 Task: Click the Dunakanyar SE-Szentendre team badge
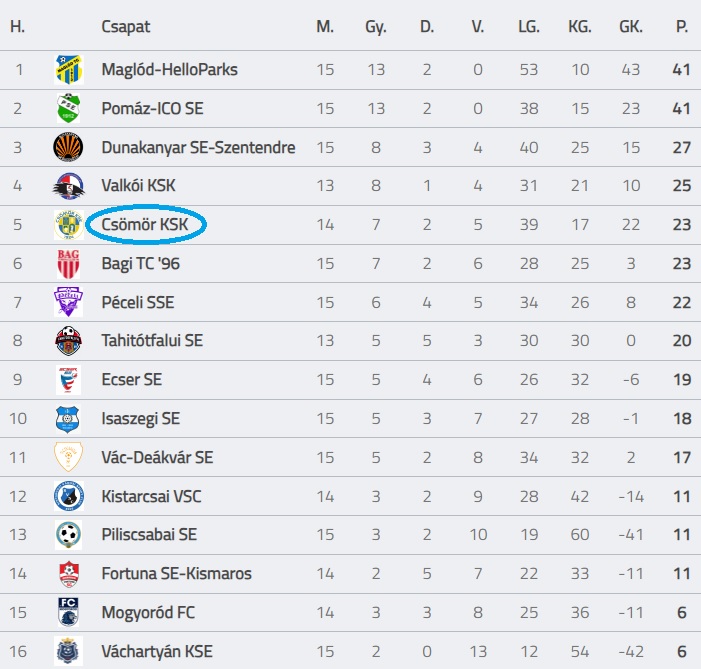68,148
